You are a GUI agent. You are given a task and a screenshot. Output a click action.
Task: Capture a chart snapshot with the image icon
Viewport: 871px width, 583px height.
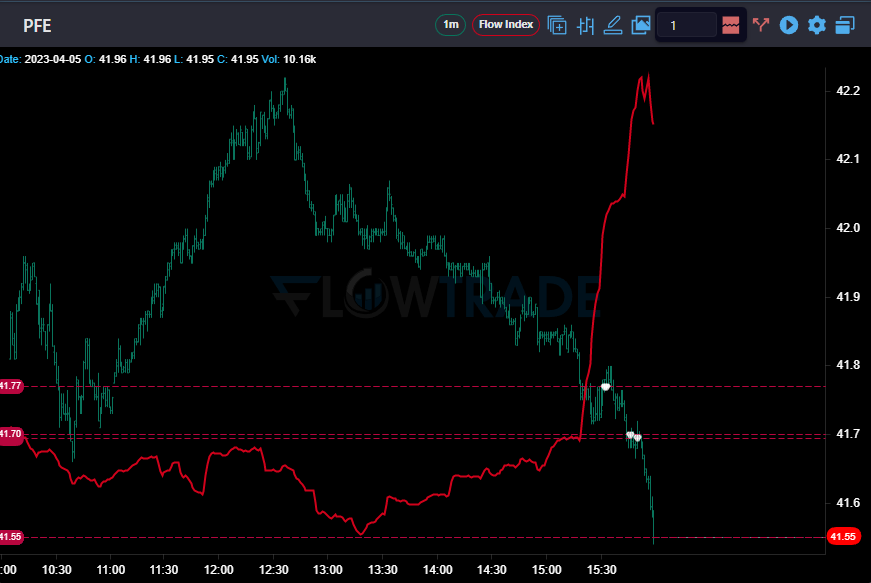640,25
